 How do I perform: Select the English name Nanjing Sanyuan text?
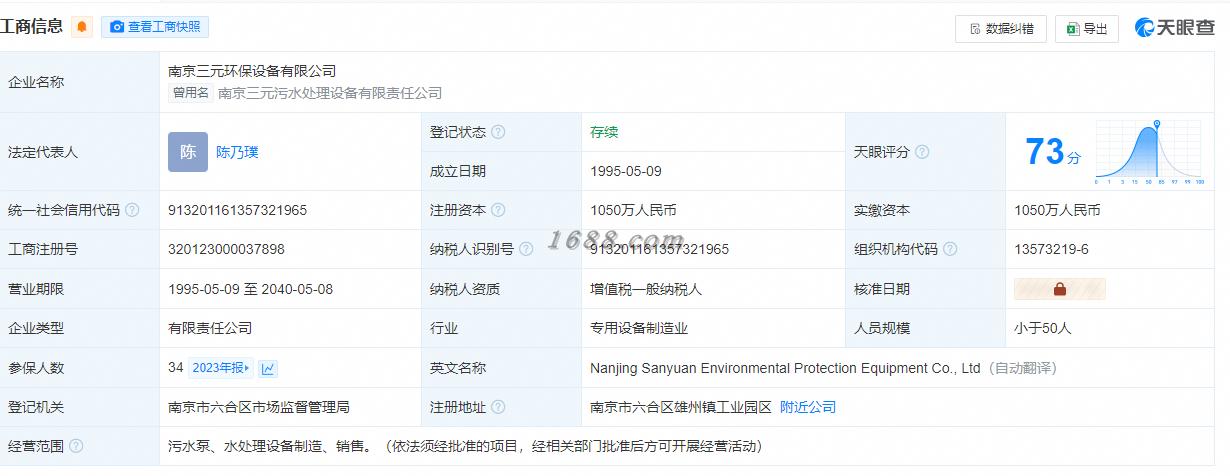click(x=785, y=368)
